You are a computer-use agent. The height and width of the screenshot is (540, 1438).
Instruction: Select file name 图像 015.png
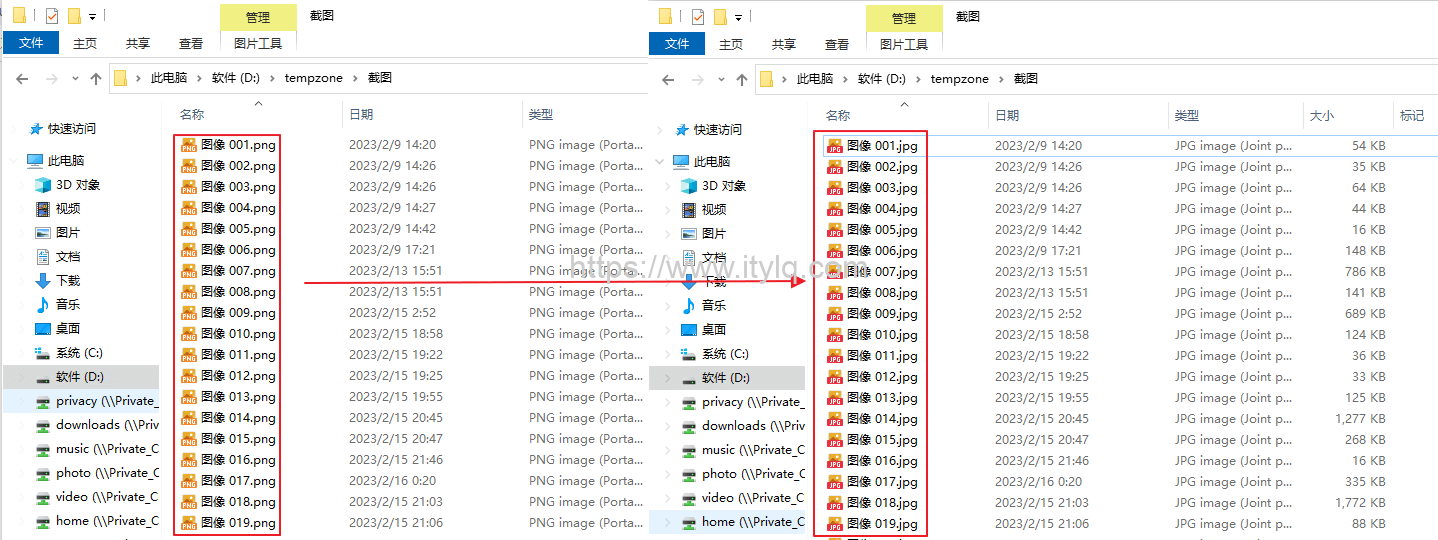coord(238,439)
